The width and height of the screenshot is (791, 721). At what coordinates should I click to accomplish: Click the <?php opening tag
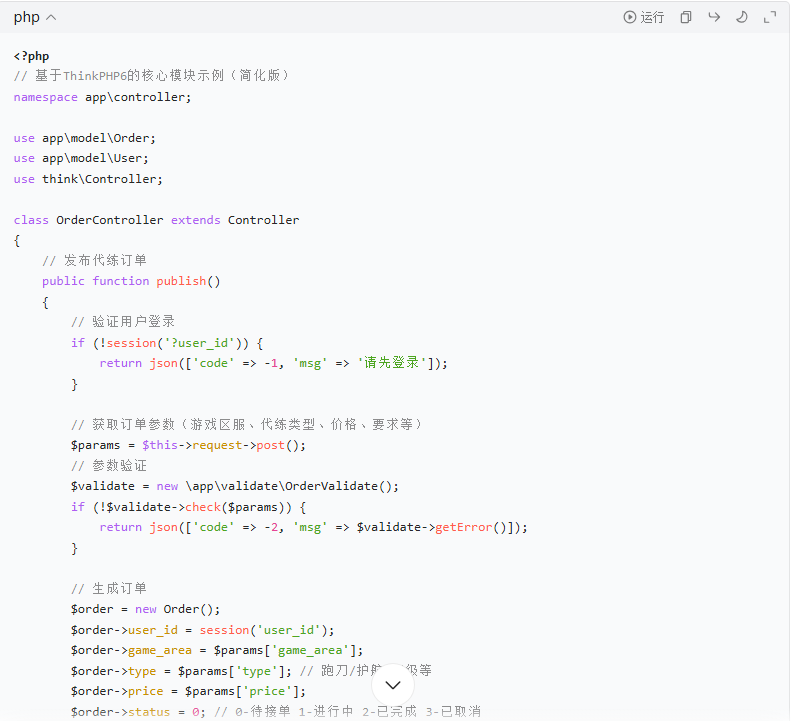point(31,56)
